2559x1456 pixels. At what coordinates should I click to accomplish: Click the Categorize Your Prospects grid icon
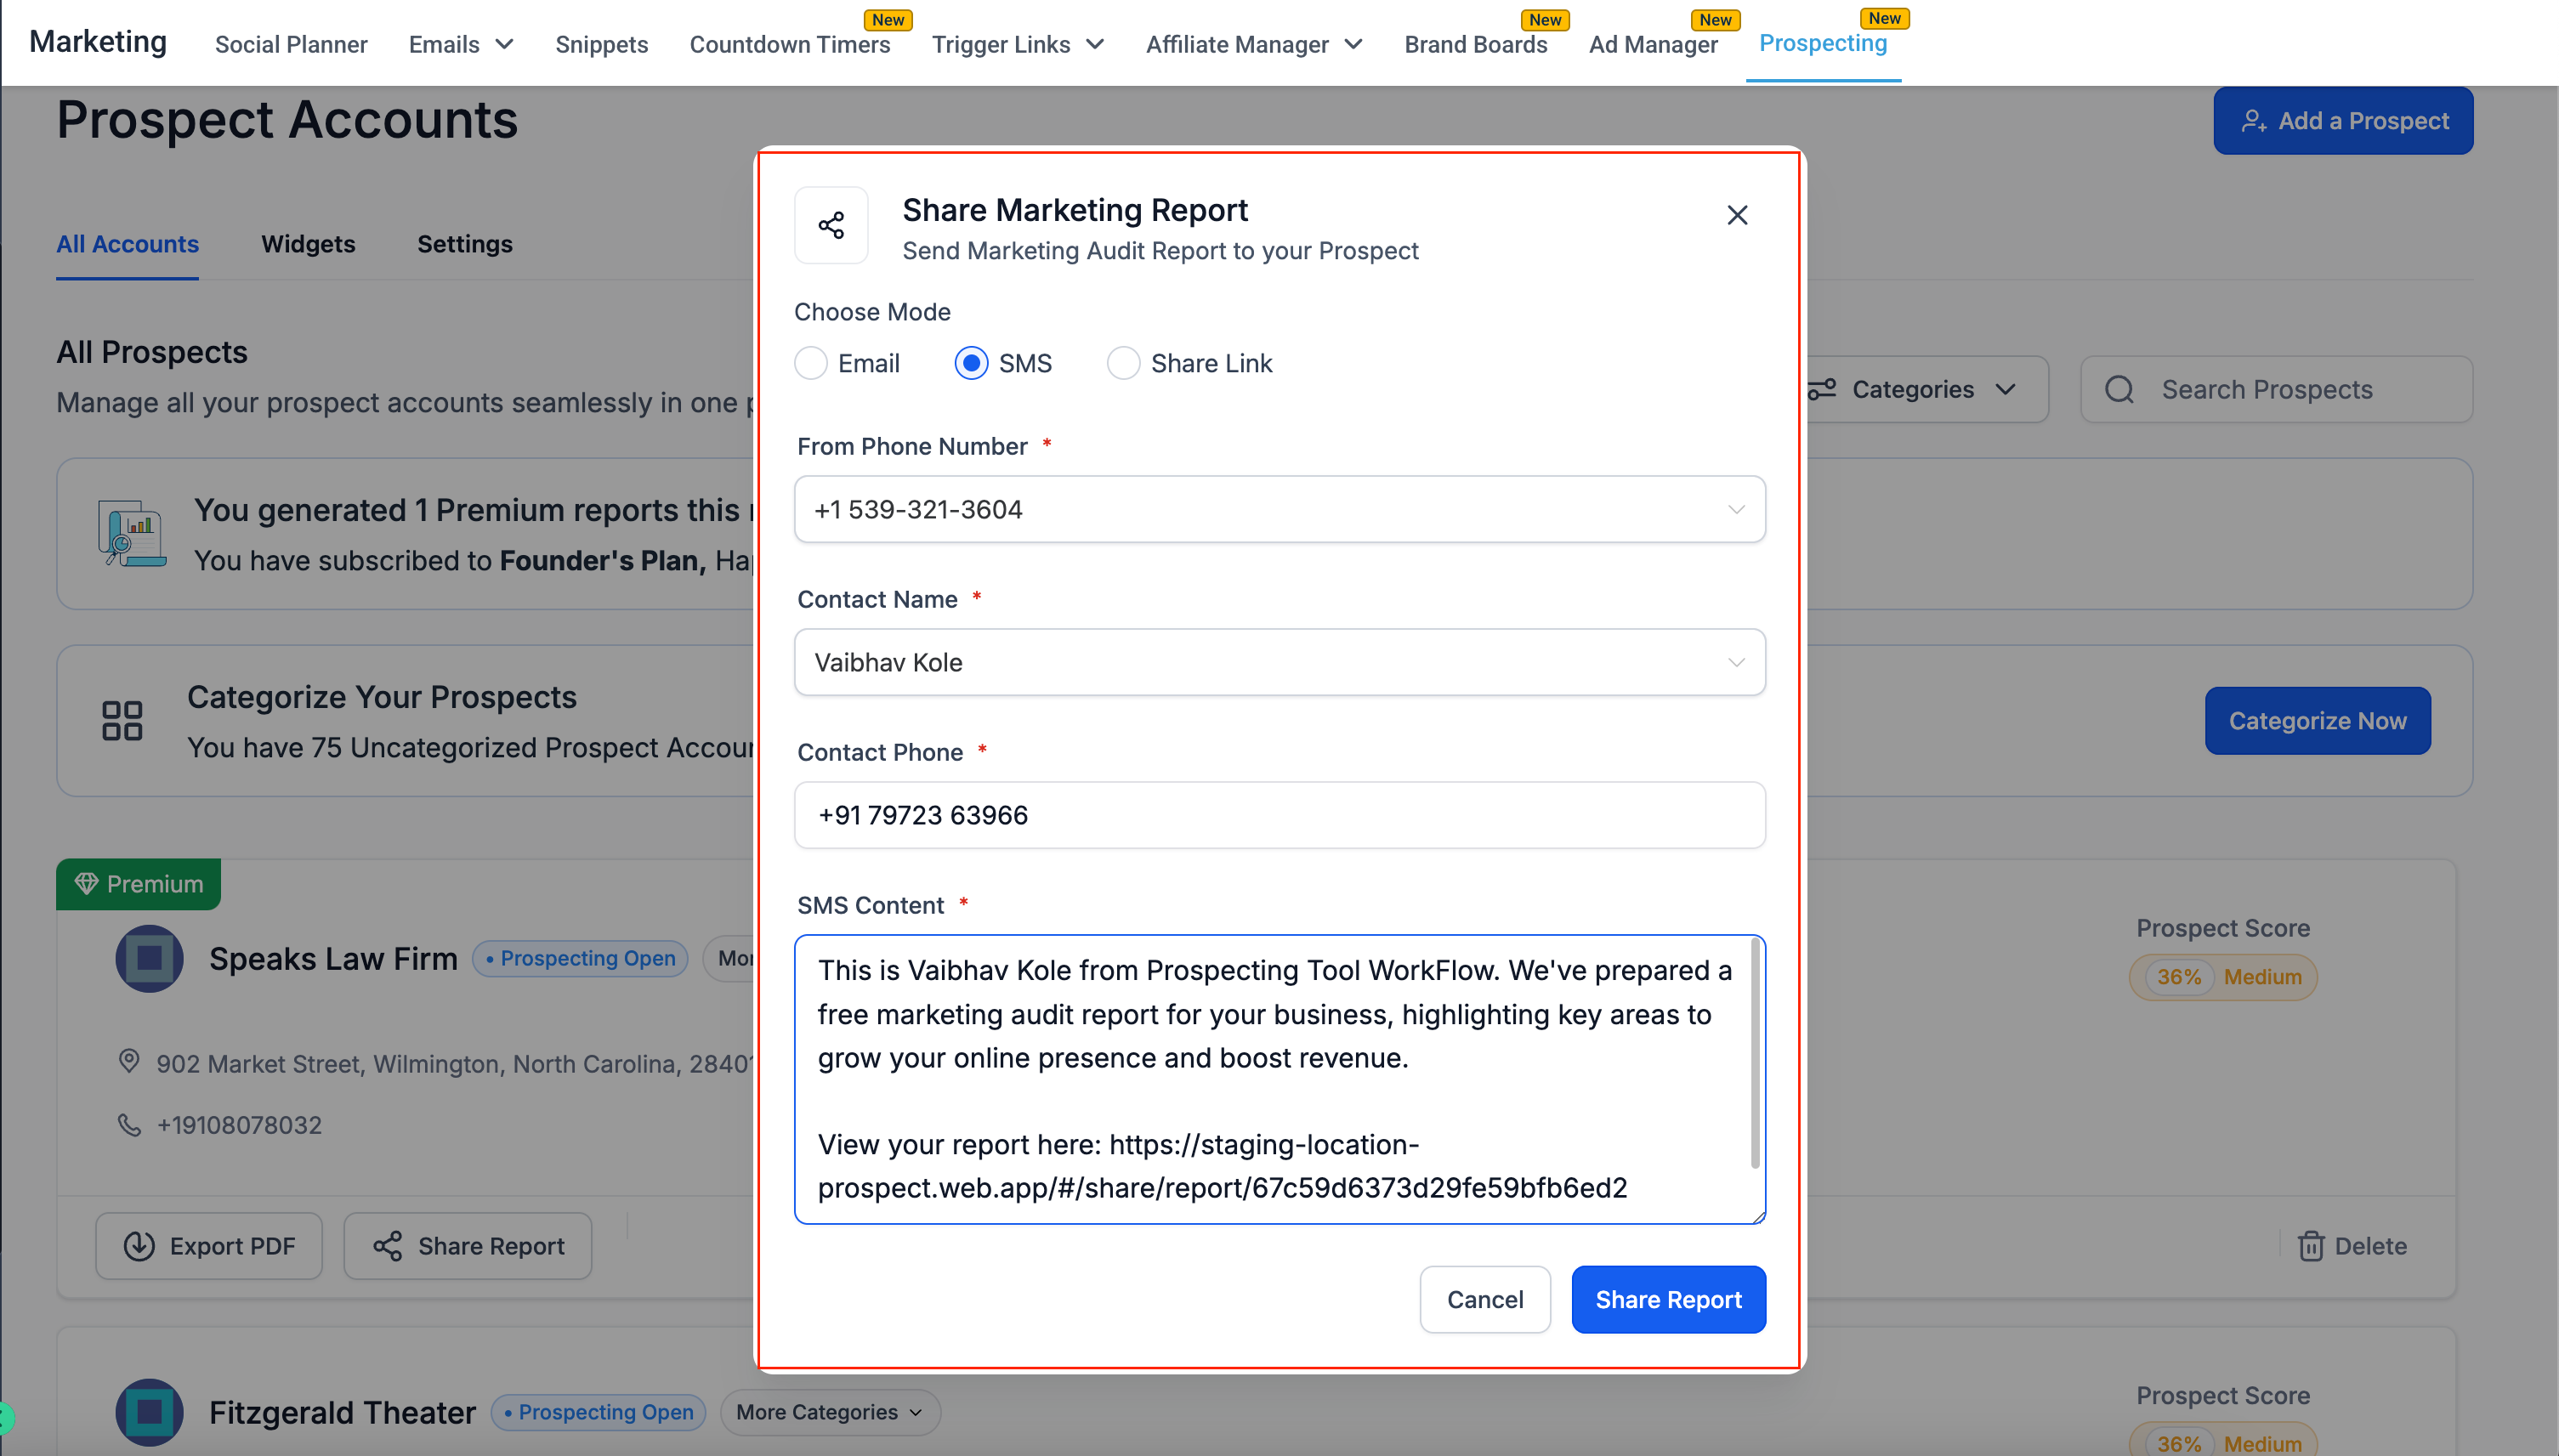(x=122, y=720)
